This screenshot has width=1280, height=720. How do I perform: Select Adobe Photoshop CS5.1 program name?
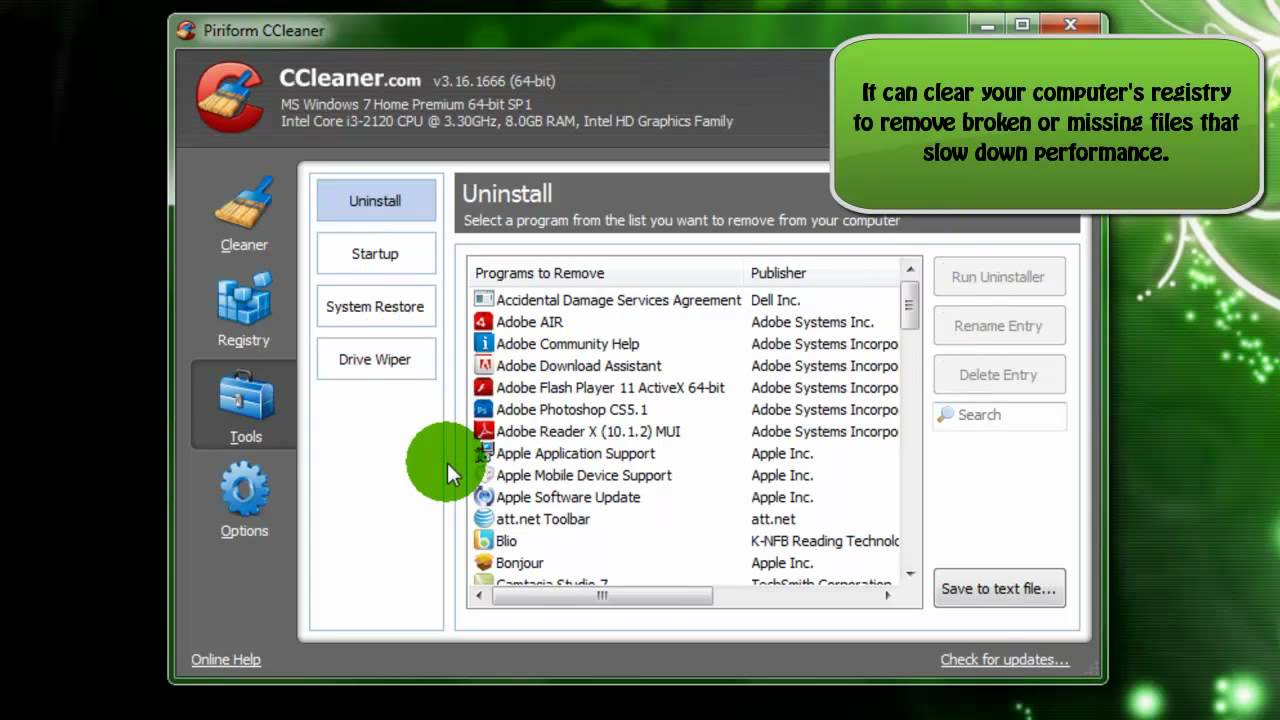[x=572, y=410]
